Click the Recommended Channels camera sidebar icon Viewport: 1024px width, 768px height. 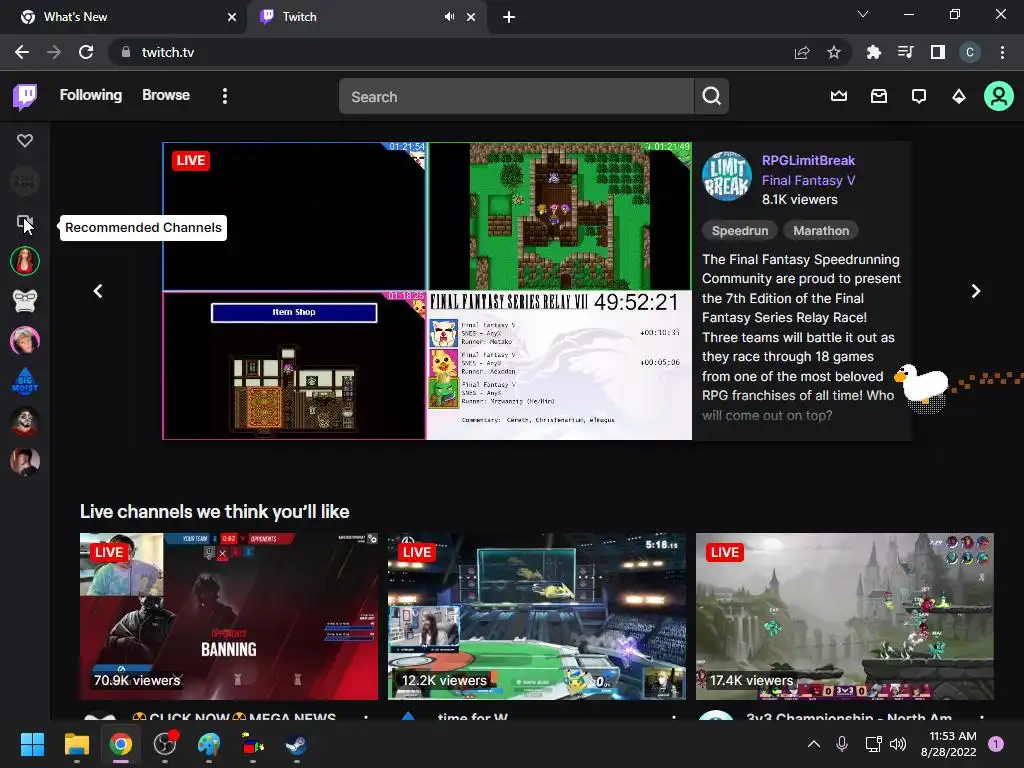point(25,223)
